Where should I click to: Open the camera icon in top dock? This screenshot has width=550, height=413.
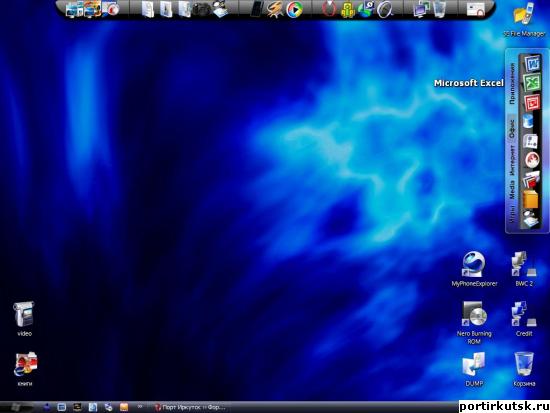202,9
